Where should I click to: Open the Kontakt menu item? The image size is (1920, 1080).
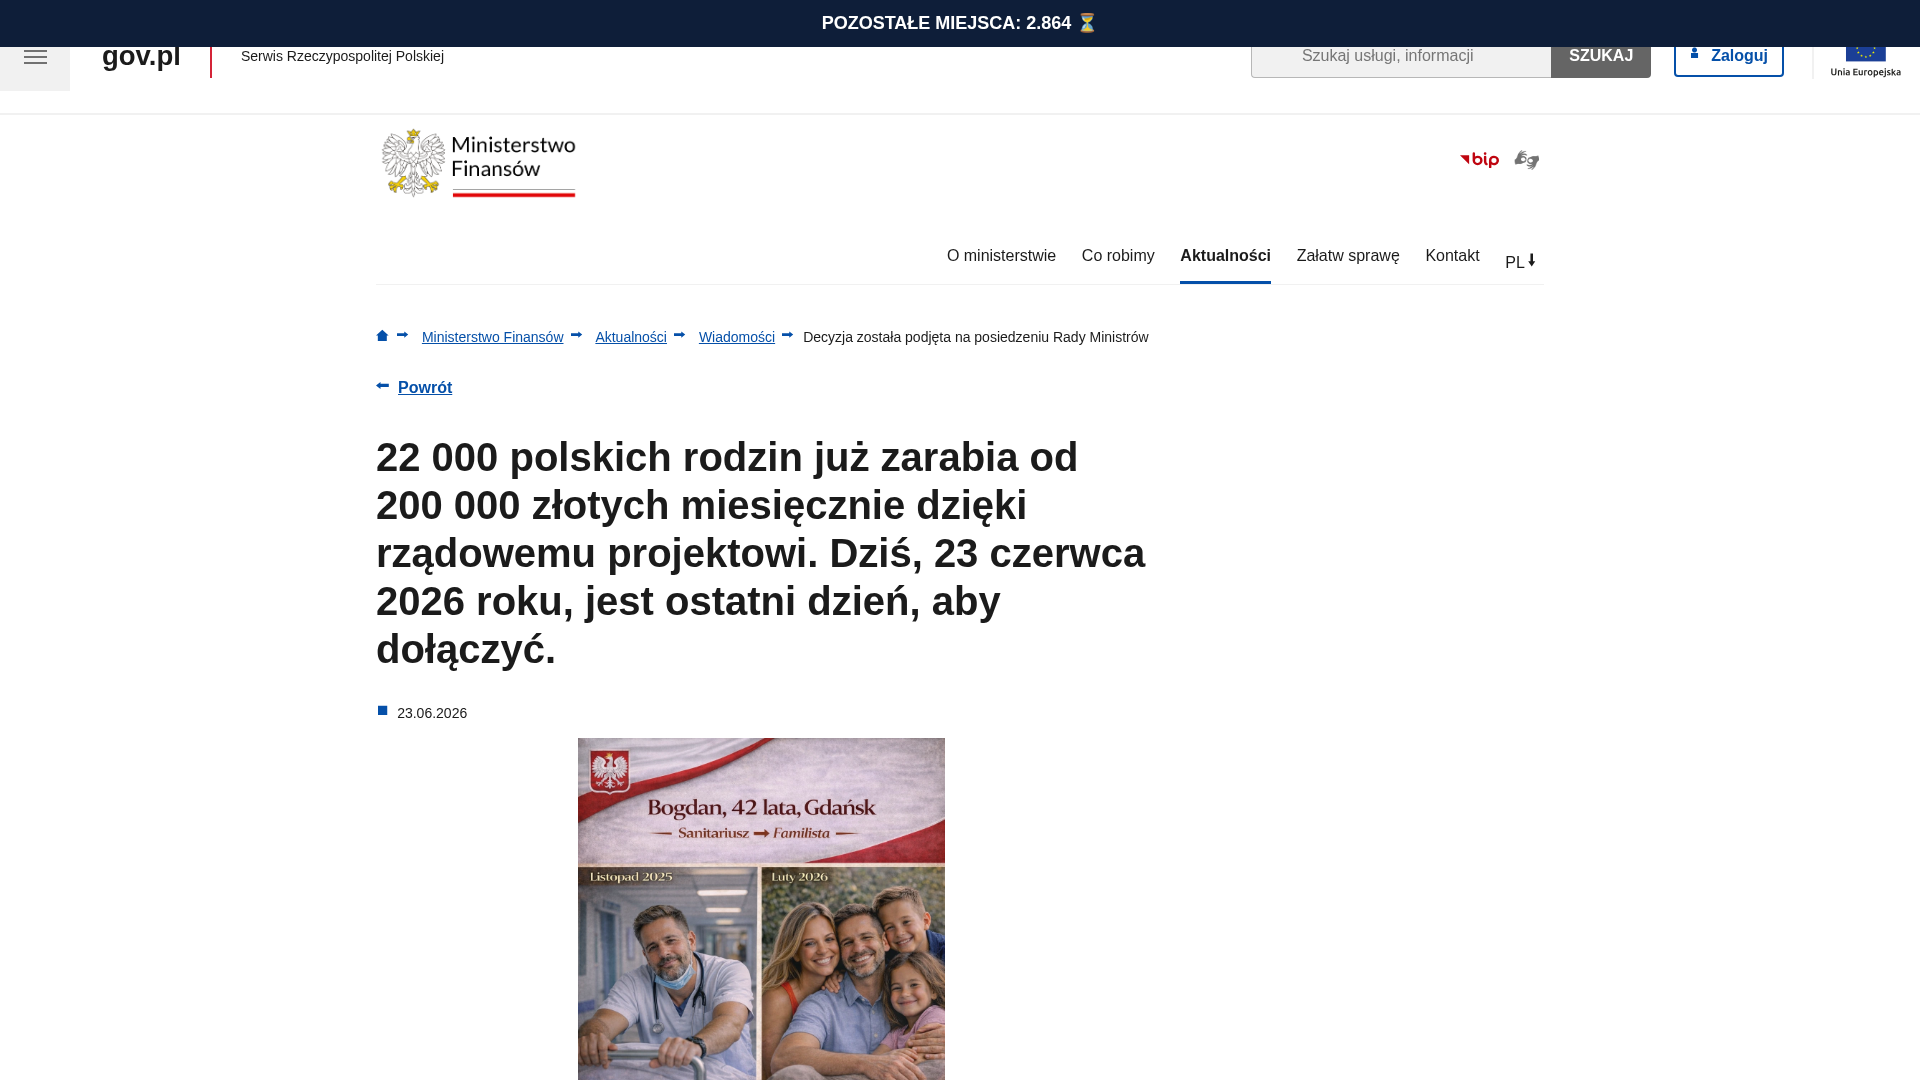pyautogui.click(x=1452, y=256)
